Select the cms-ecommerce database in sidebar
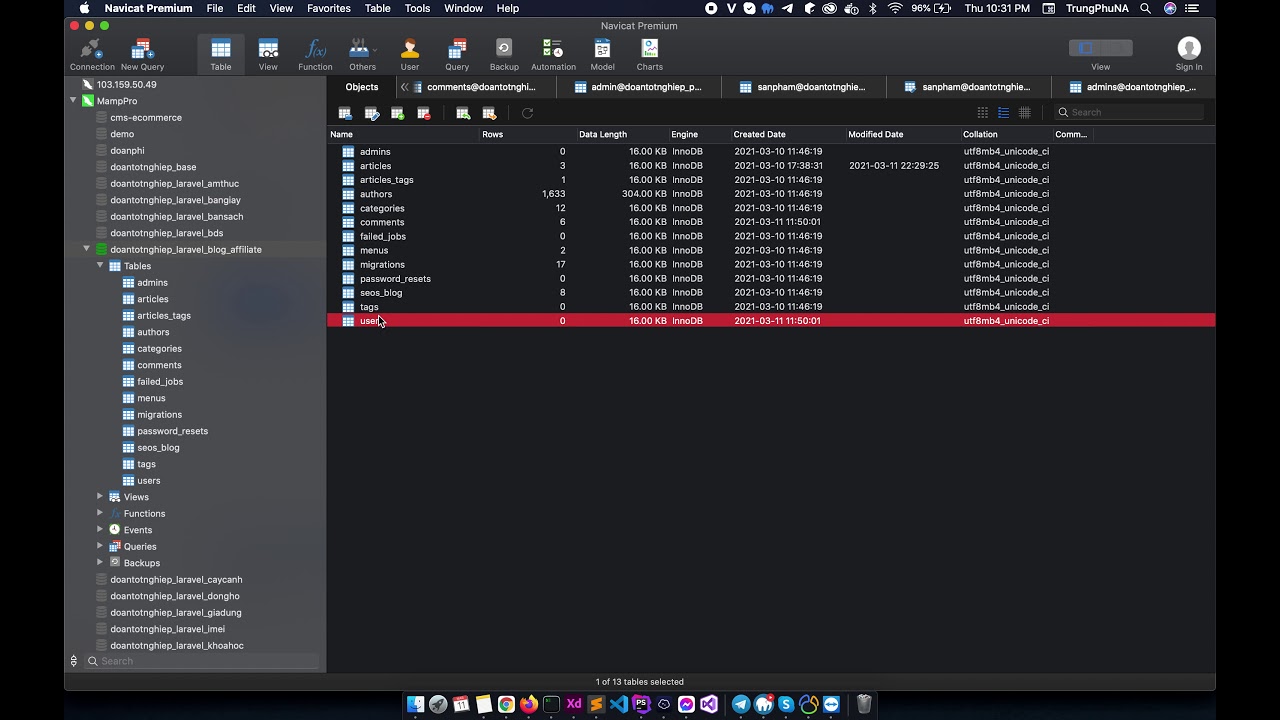This screenshot has width=1280, height=720. pos(146,118)
